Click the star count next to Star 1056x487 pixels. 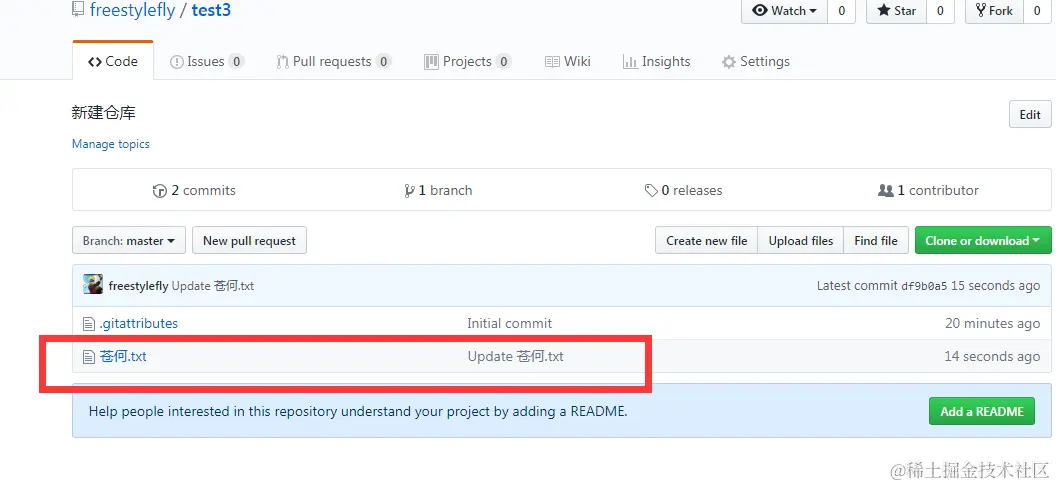(x=940, y=11)
